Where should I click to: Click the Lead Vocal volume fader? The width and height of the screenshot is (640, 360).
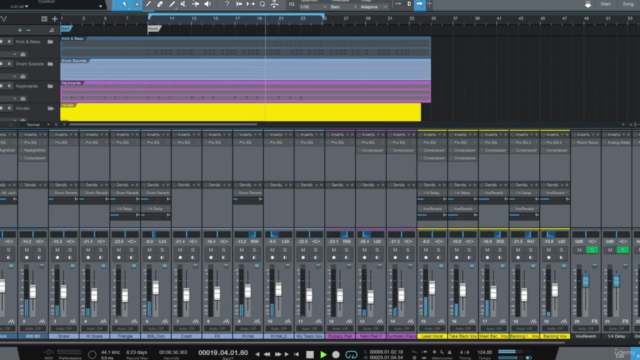[432, 287]
